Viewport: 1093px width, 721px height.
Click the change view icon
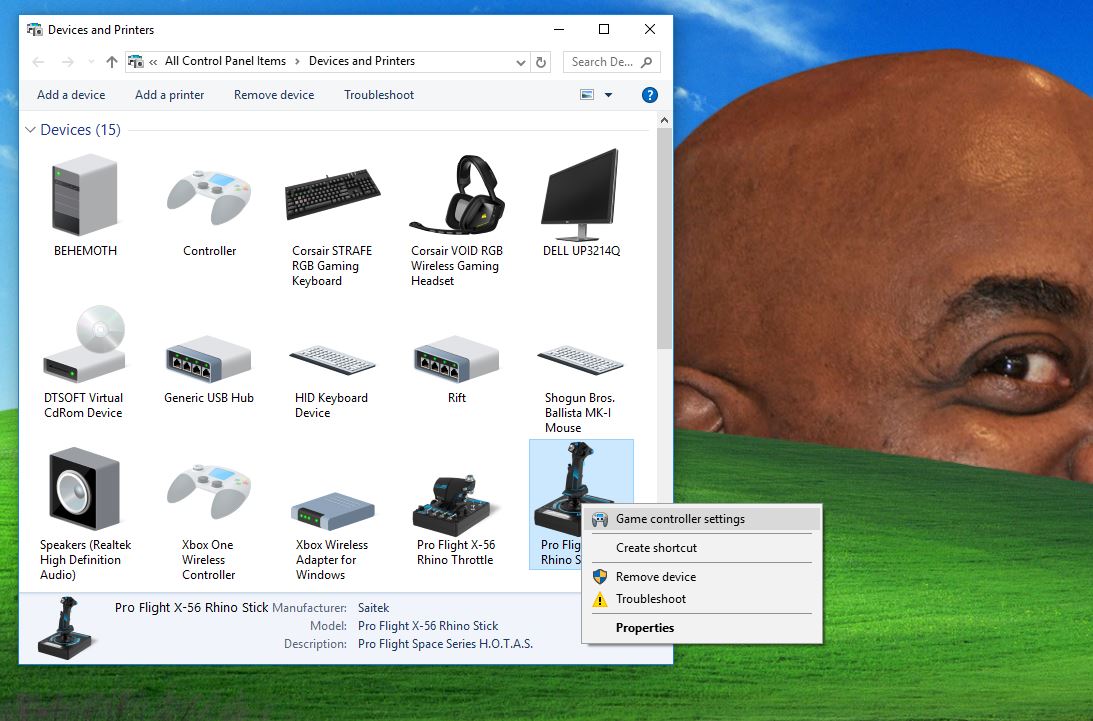[x=587, y=95]
